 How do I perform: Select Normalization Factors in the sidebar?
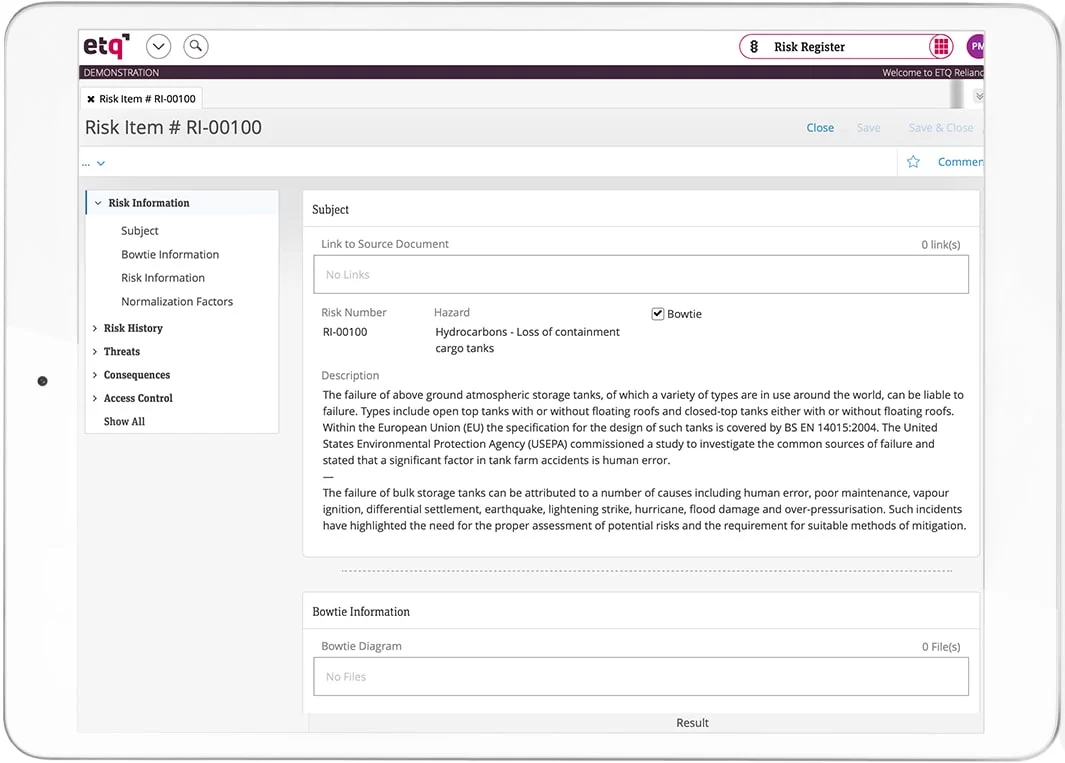pyautogui.click(x=177, y=301)
